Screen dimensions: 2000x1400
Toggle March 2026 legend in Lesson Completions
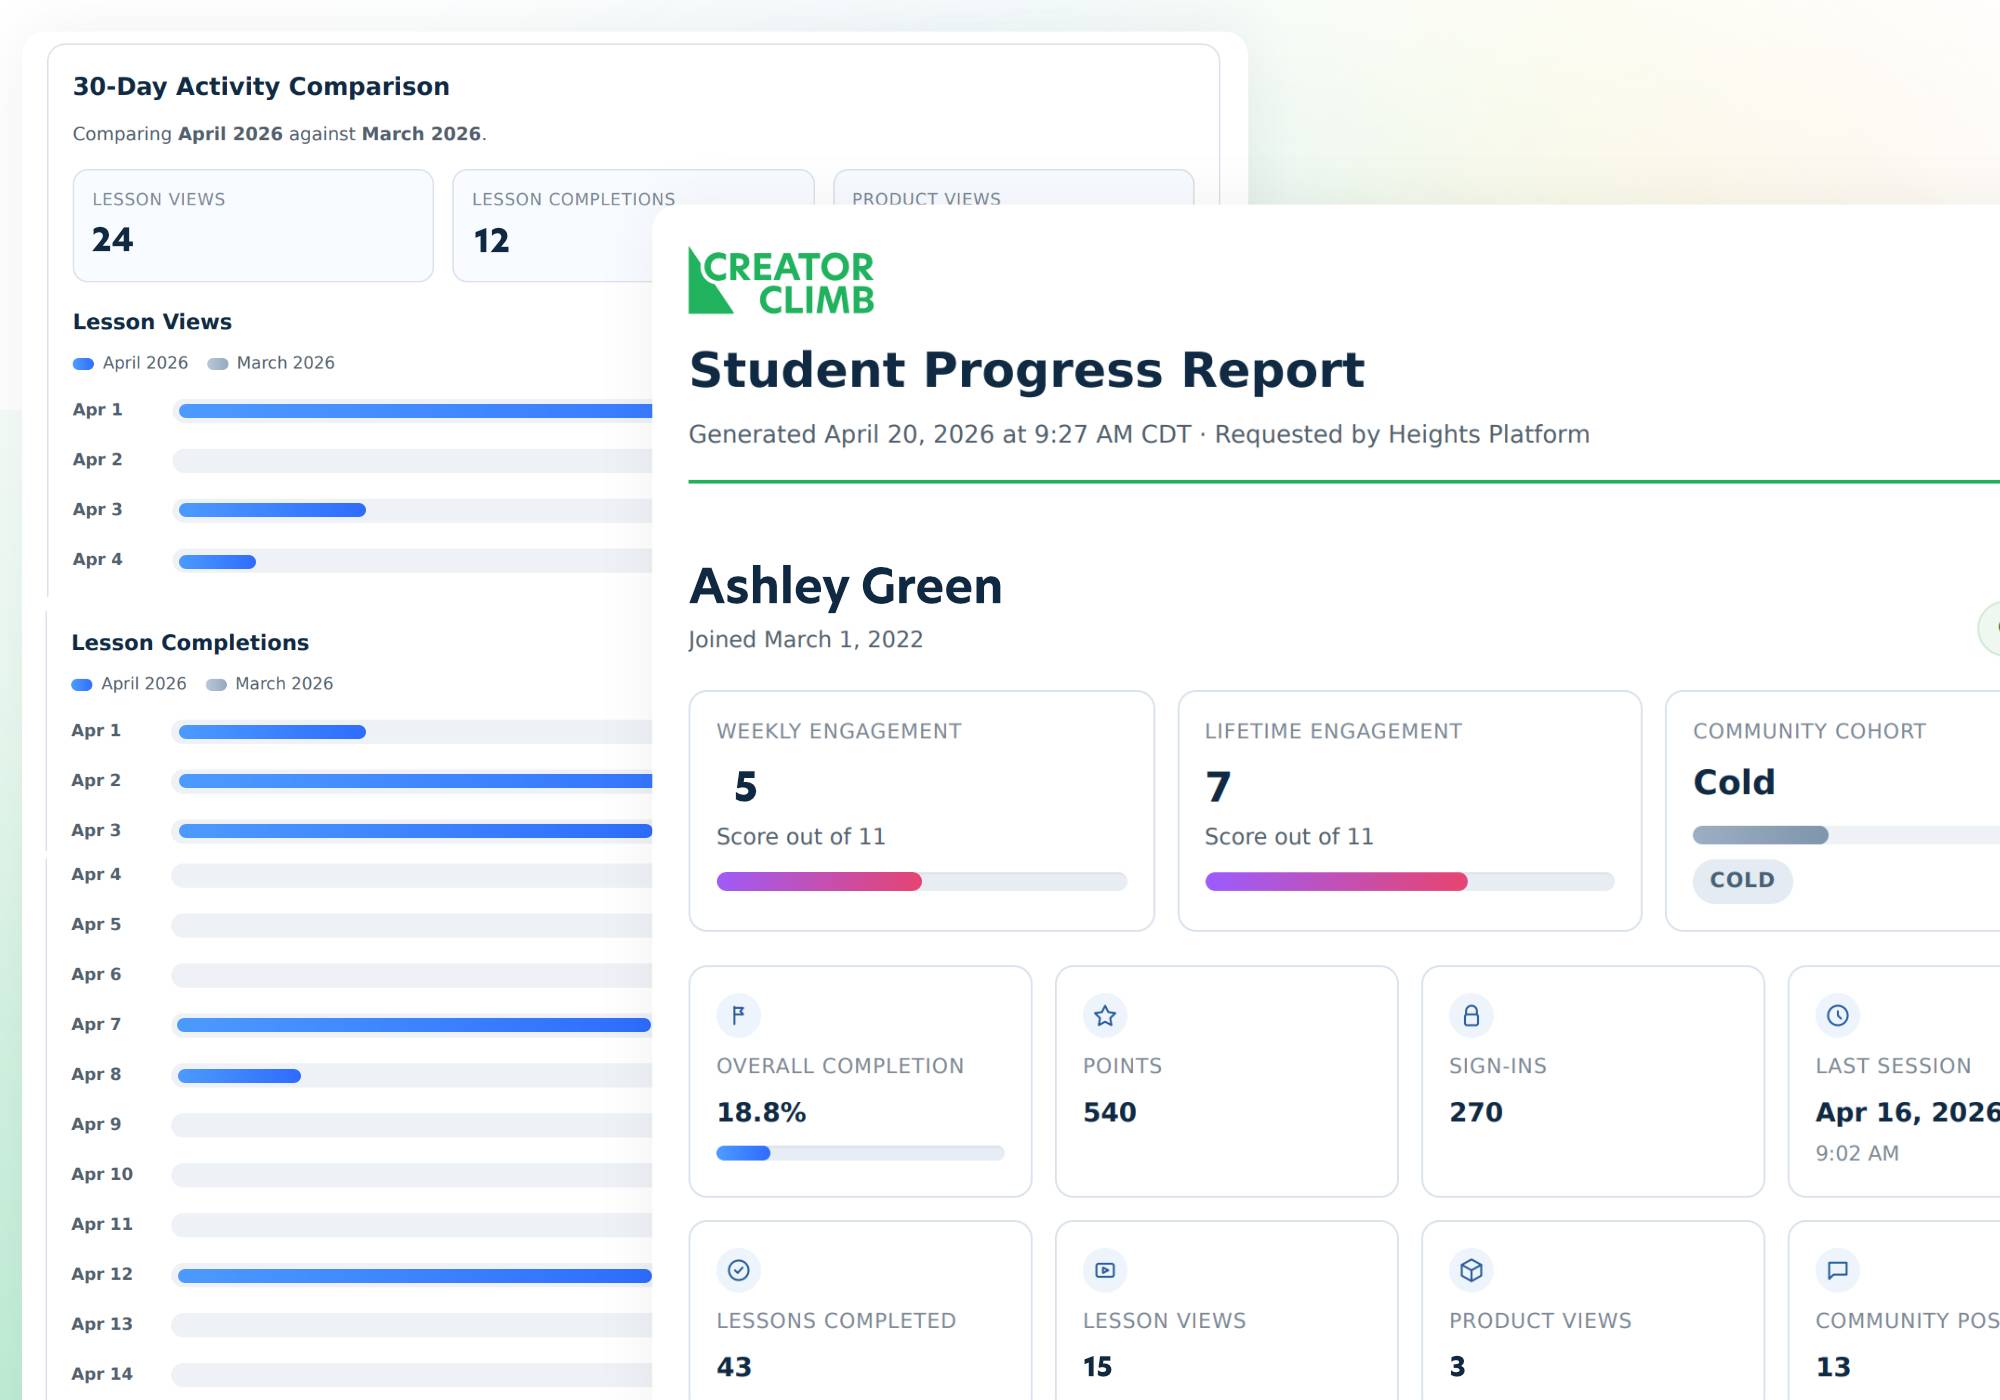[x=270, y=684]
